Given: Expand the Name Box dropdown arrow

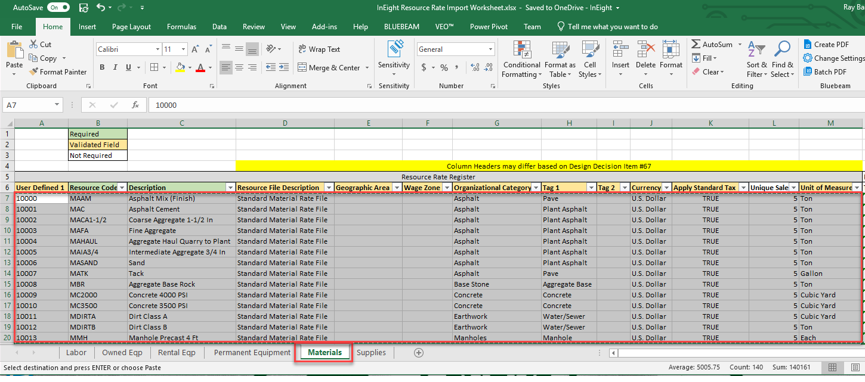Looking at the screenshot, I should pos(57,105).
